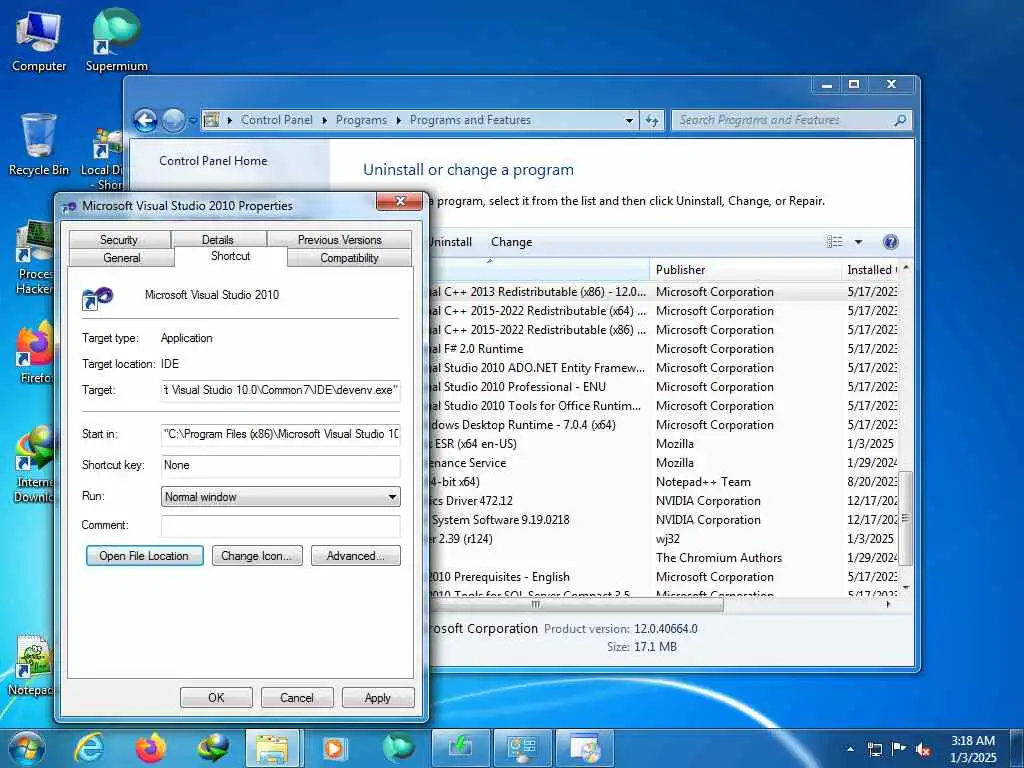Open the recent pages dropdown beside the forward button
1024x768 pixels.
point(193,121)
